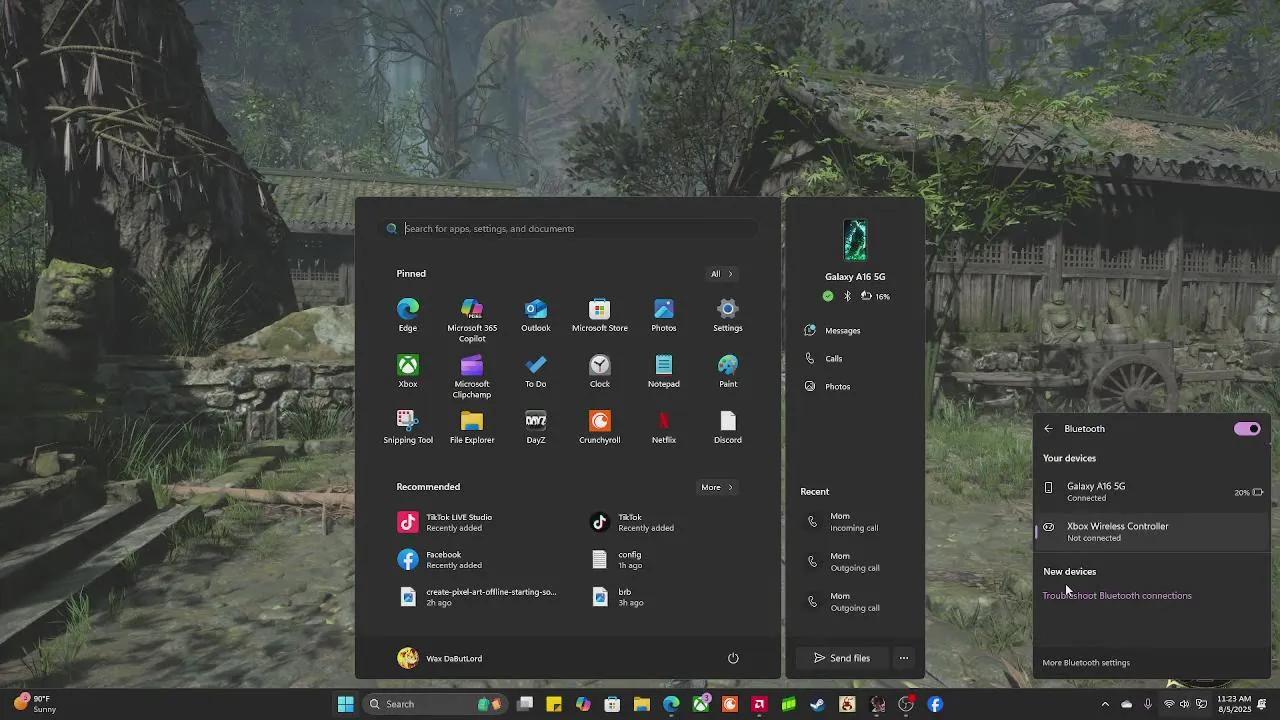Open Microsoft Clipchamp
This screenshot has width=1280, height=720.
472,376
